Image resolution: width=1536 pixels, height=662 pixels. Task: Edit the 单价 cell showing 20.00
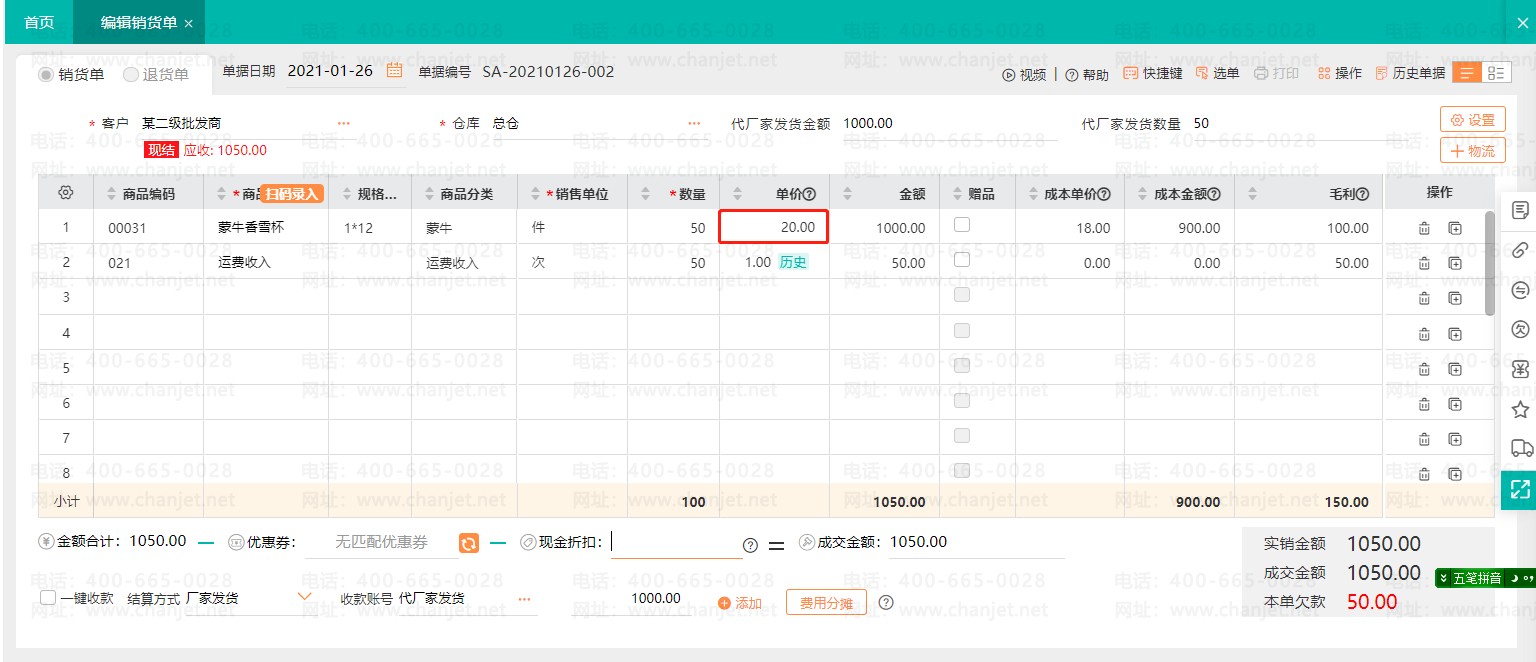tap(774, 228)
